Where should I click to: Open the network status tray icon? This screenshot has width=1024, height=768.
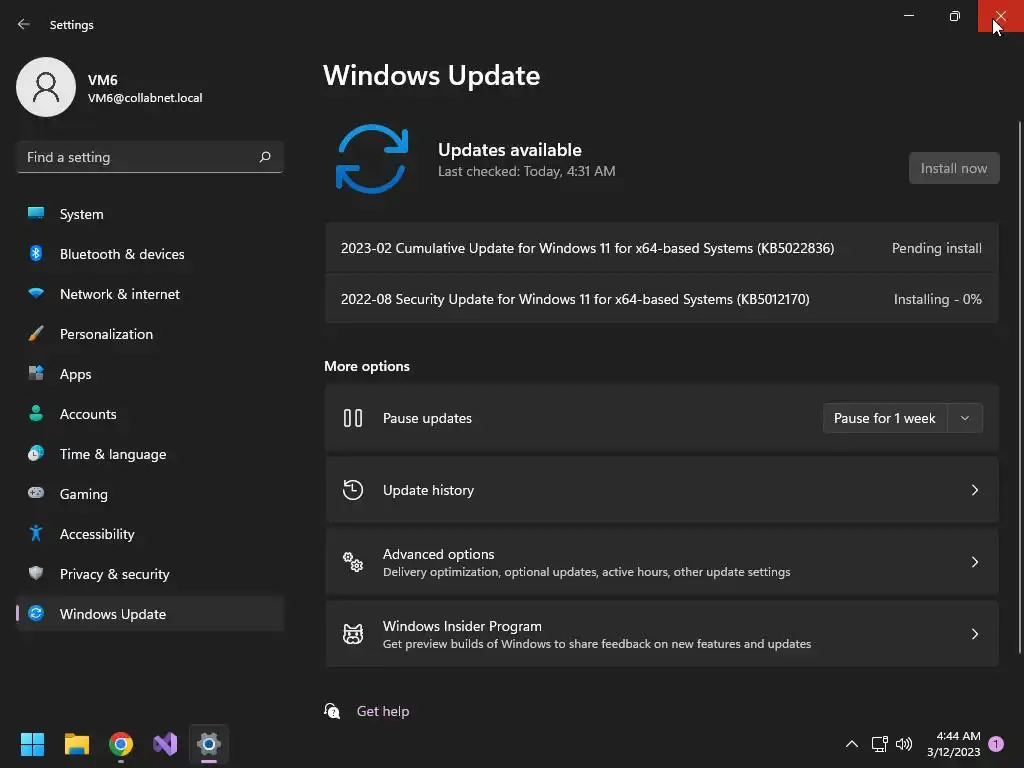(x=879, y=744)
